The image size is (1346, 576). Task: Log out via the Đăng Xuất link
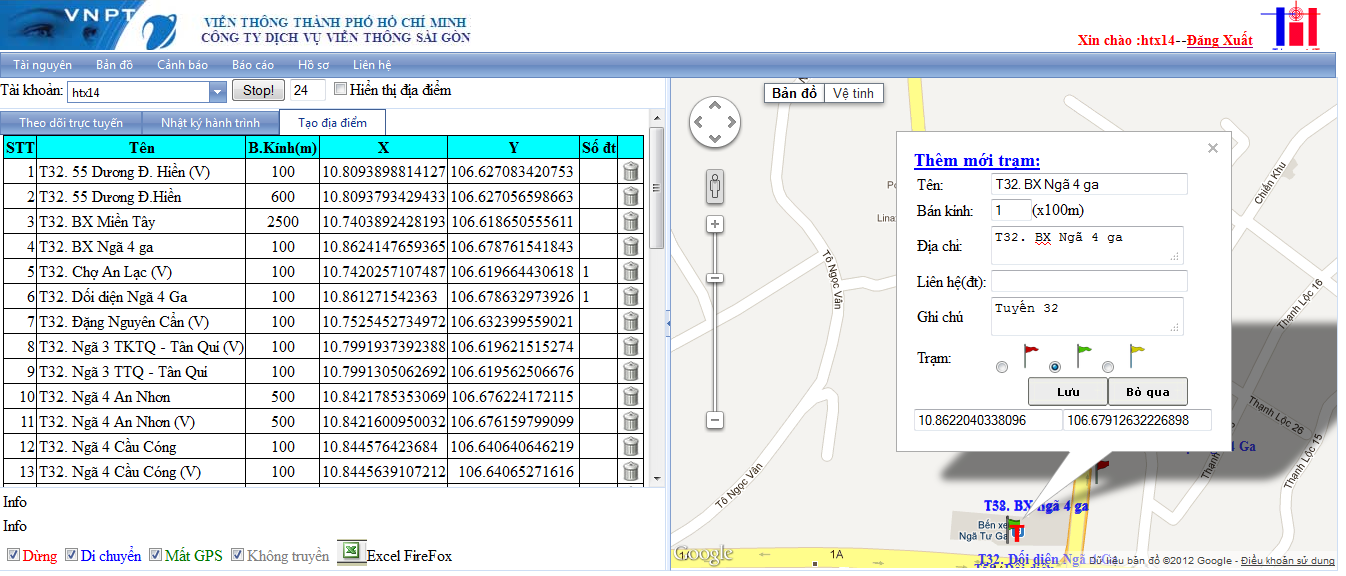1220,40
